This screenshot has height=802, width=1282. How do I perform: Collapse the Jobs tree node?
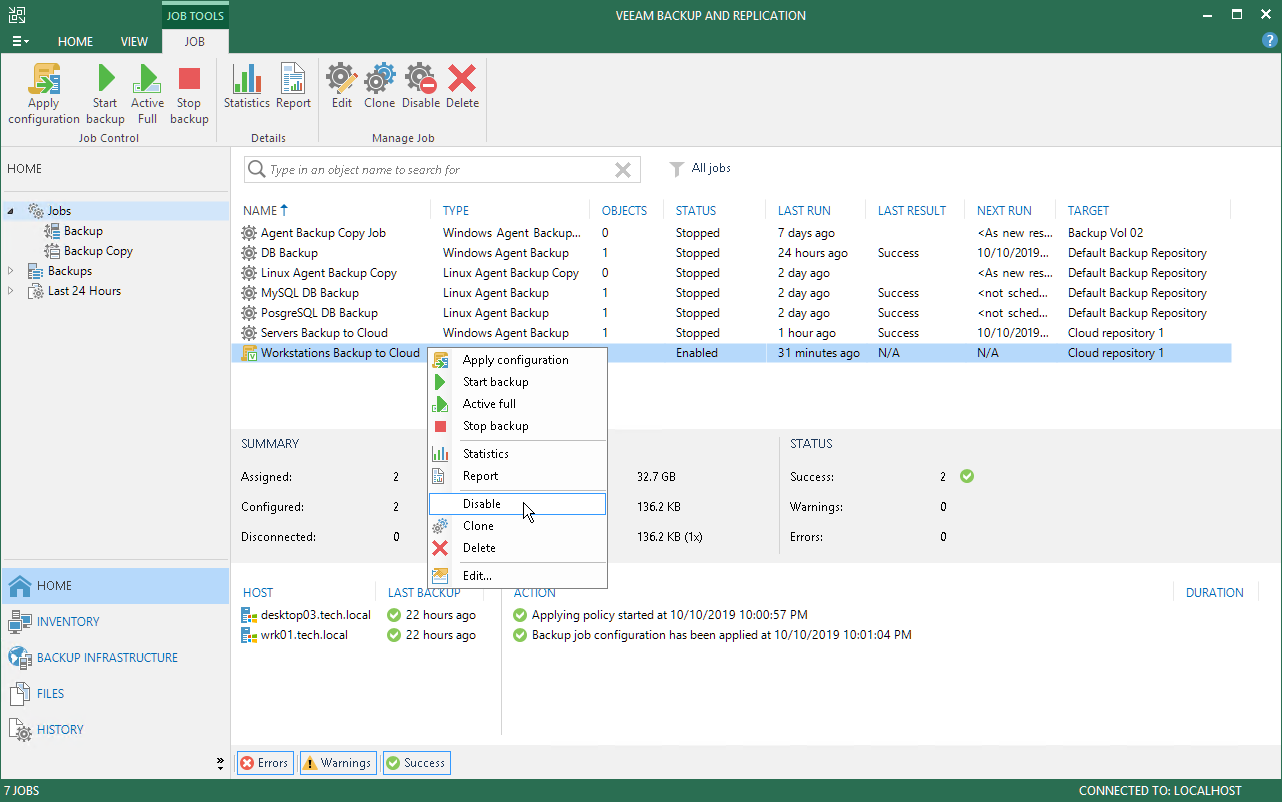click(x=11, y=211)
